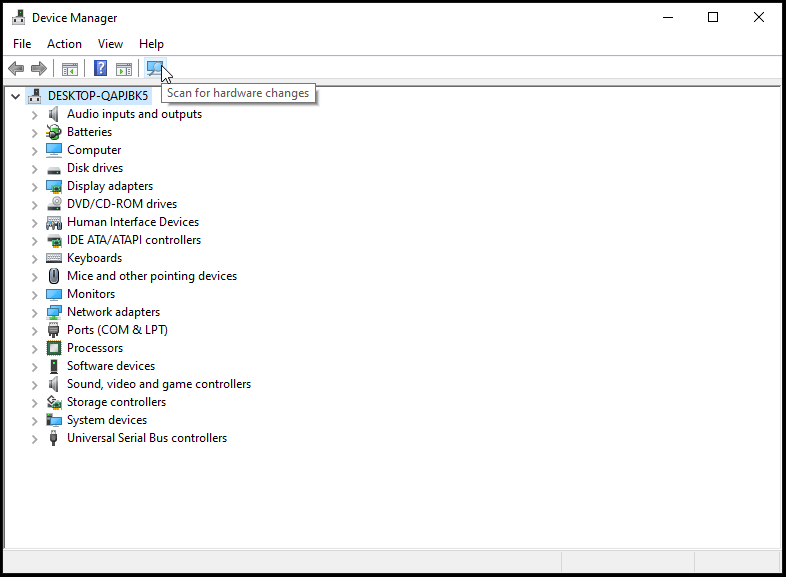Select the Storage controllers label
Viewport: 786px width, 577px height.
point(116,402)
